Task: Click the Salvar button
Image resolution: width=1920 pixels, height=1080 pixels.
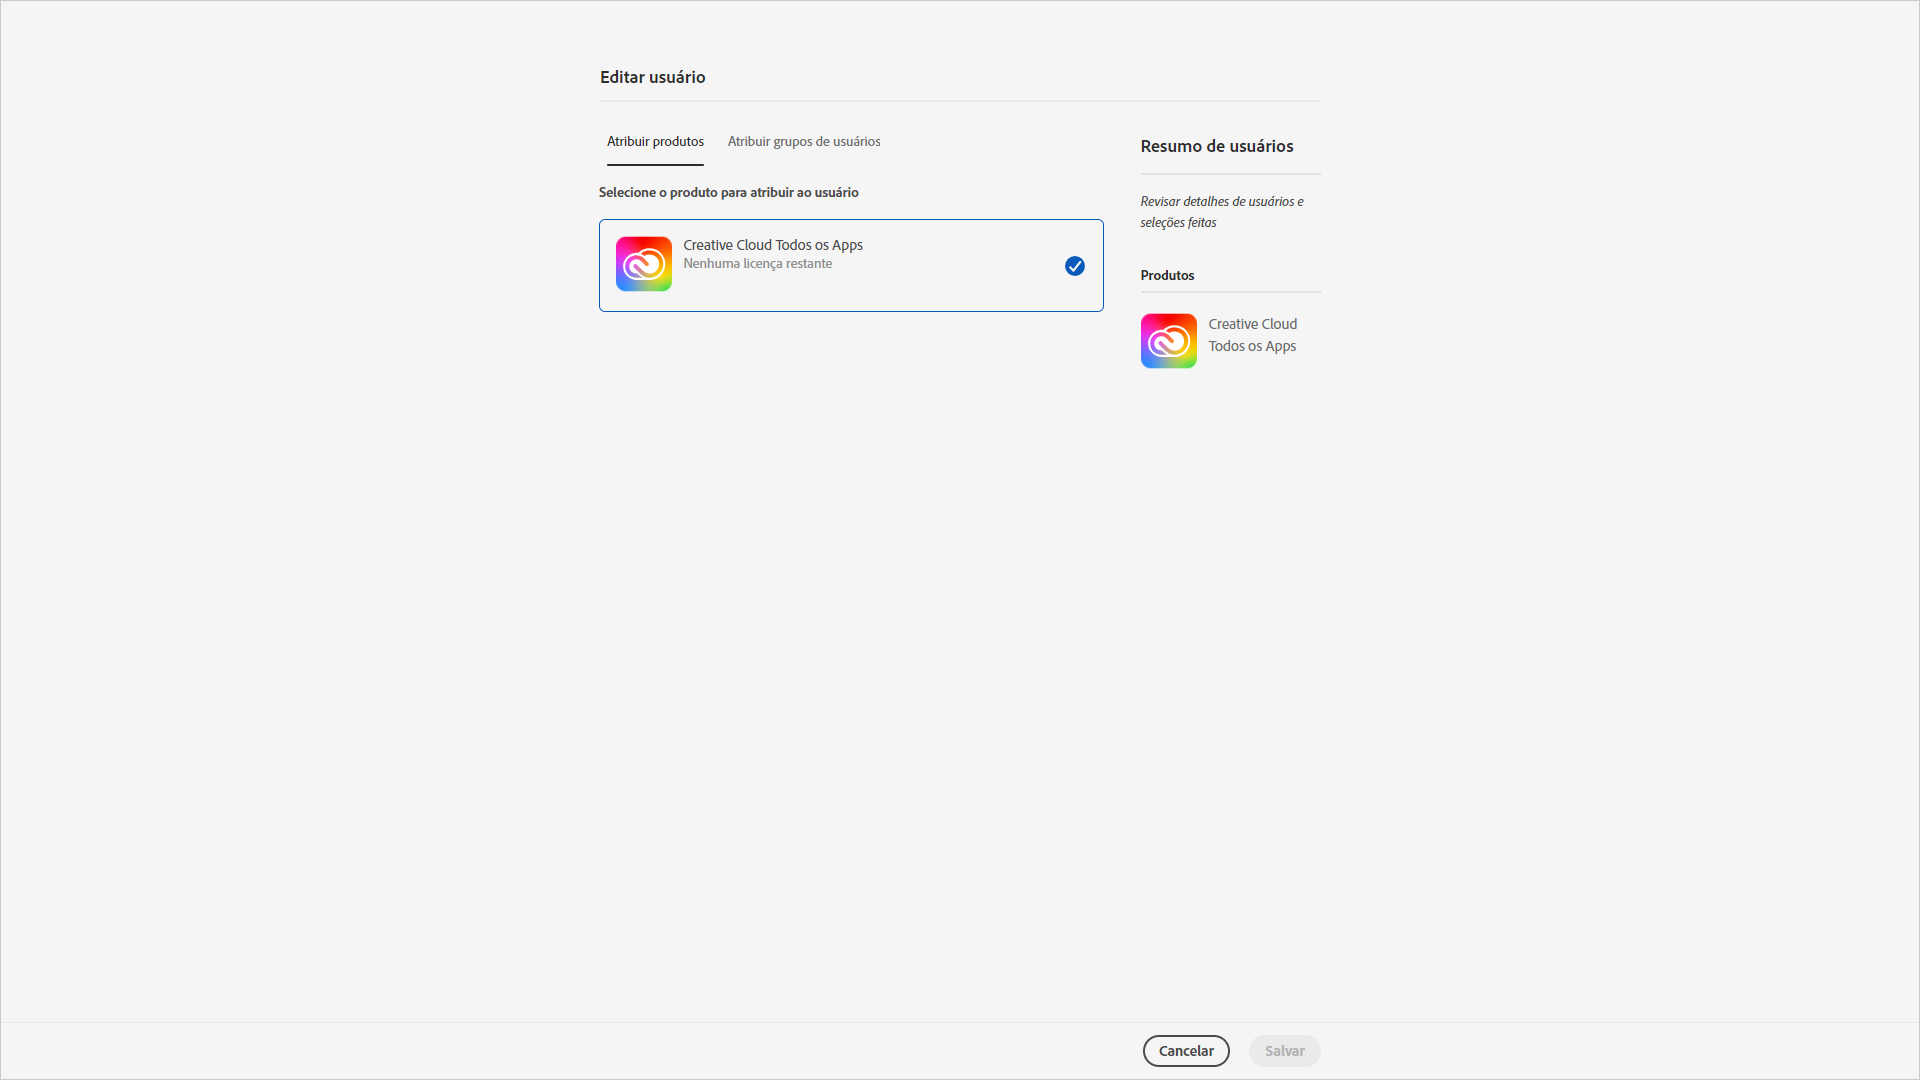Action: [1284, 1051]
